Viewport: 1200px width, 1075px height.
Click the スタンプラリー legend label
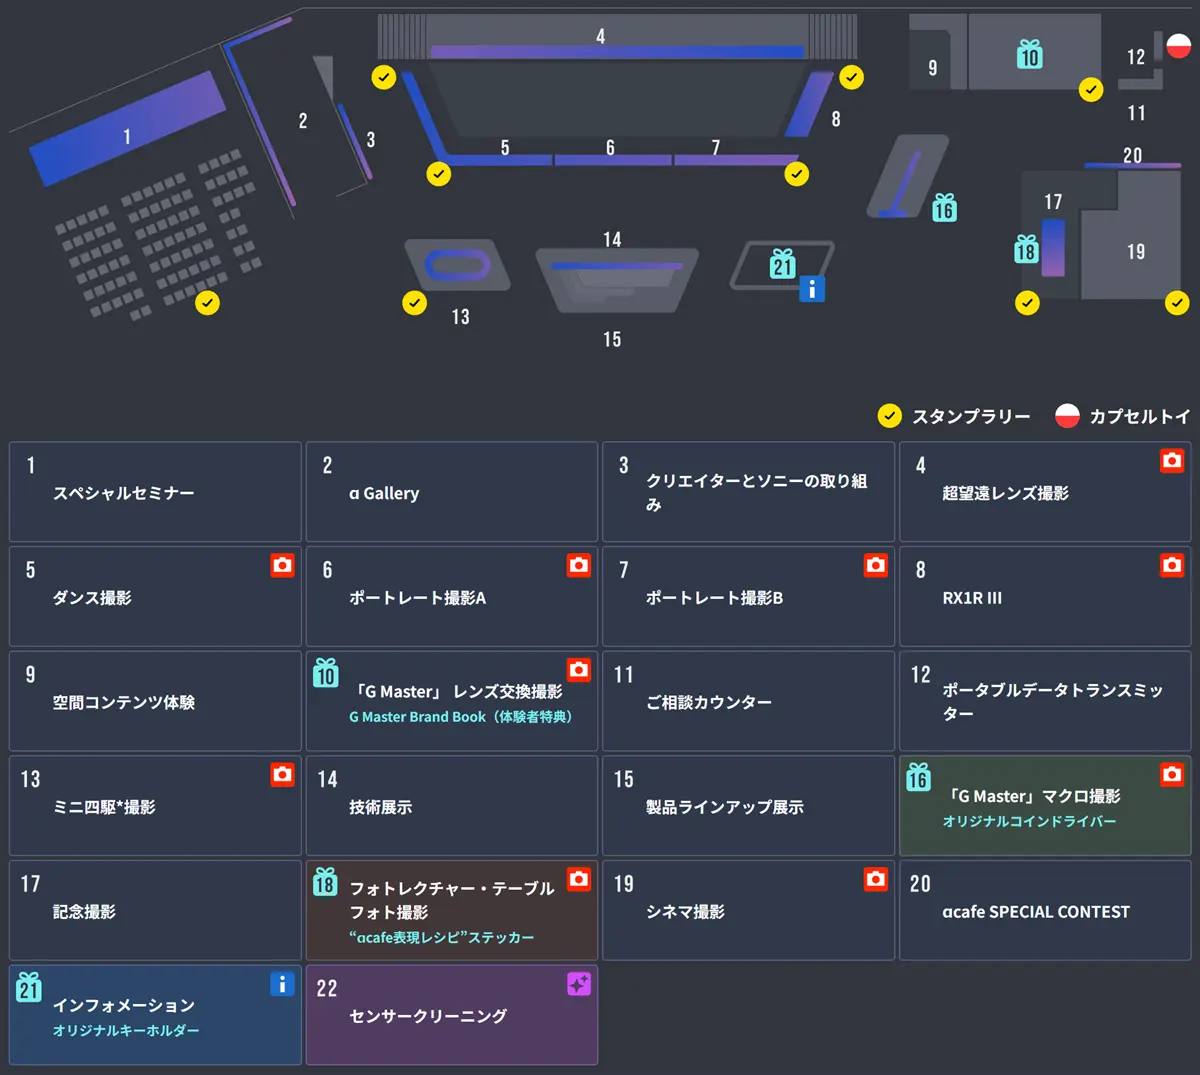pos(970,417)
